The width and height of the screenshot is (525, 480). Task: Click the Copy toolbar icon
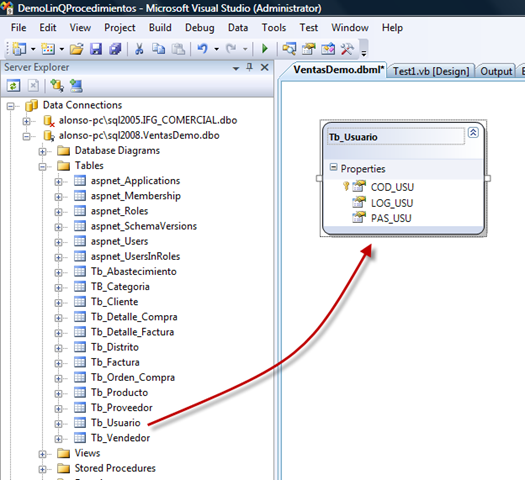point(158,49)
